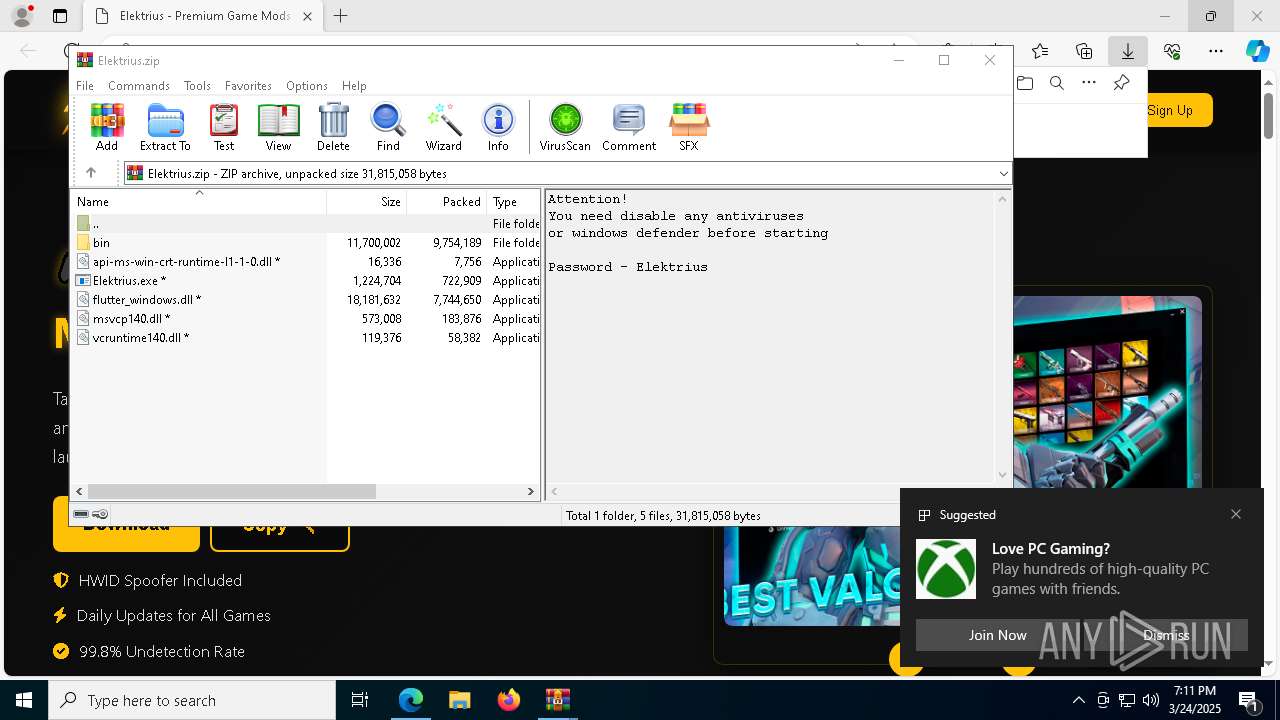Select the msvcp140.dll file
This screenshot has height=720, width=1280.
pyautogui.click(x=306, y=319)
